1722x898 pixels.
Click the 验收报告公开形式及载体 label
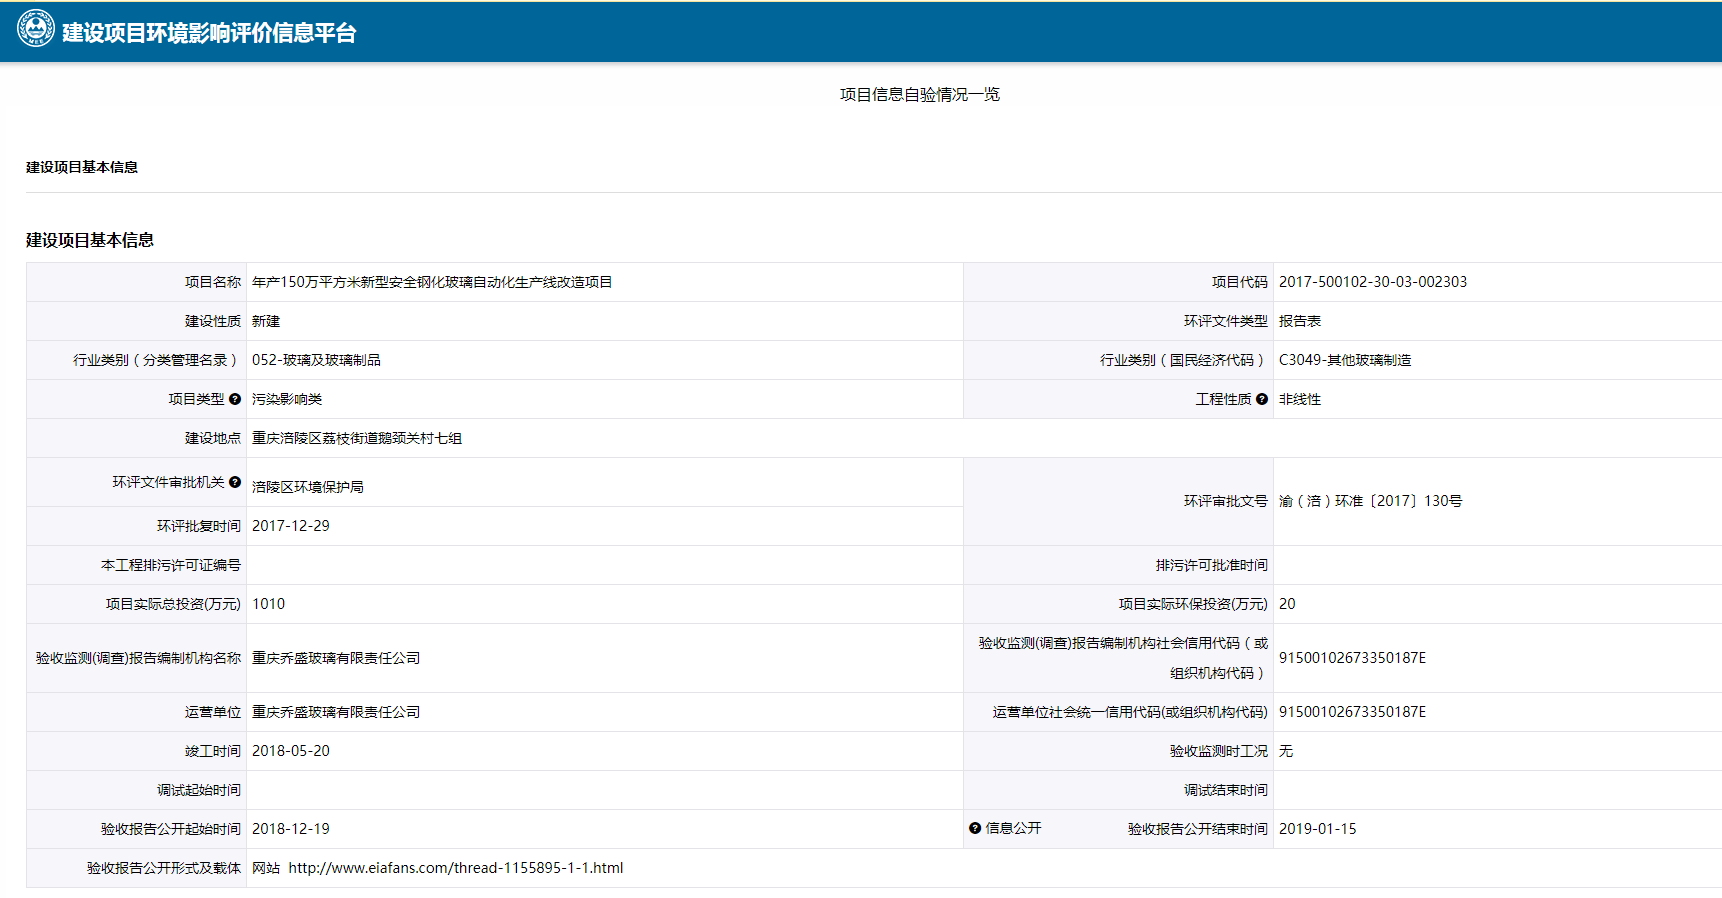[x=164, y=868]
